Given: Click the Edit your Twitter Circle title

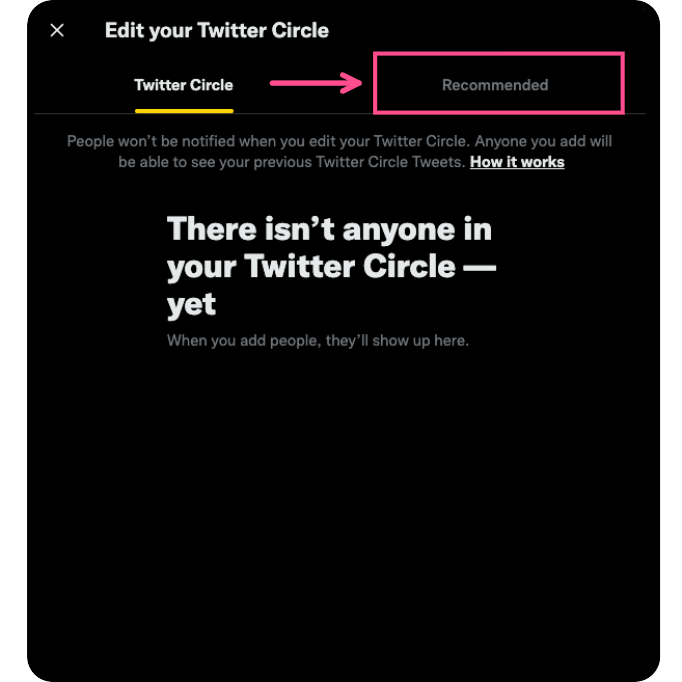Looking at the screenshot, I should pos(217,30).
